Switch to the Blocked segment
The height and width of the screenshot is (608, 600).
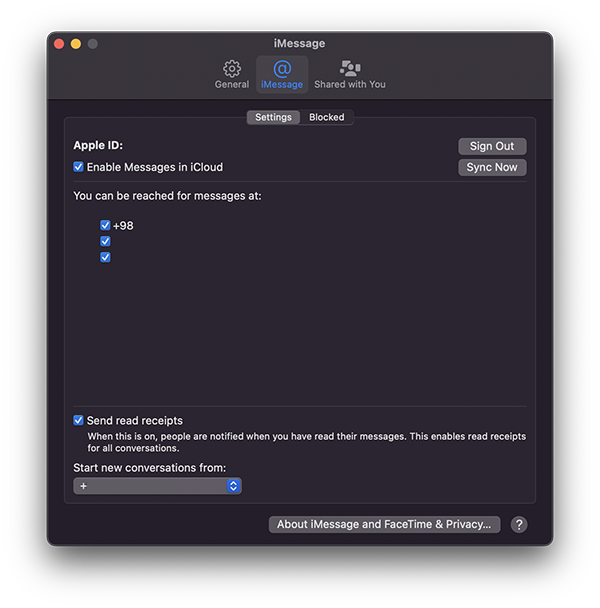[x=327, y=117]
